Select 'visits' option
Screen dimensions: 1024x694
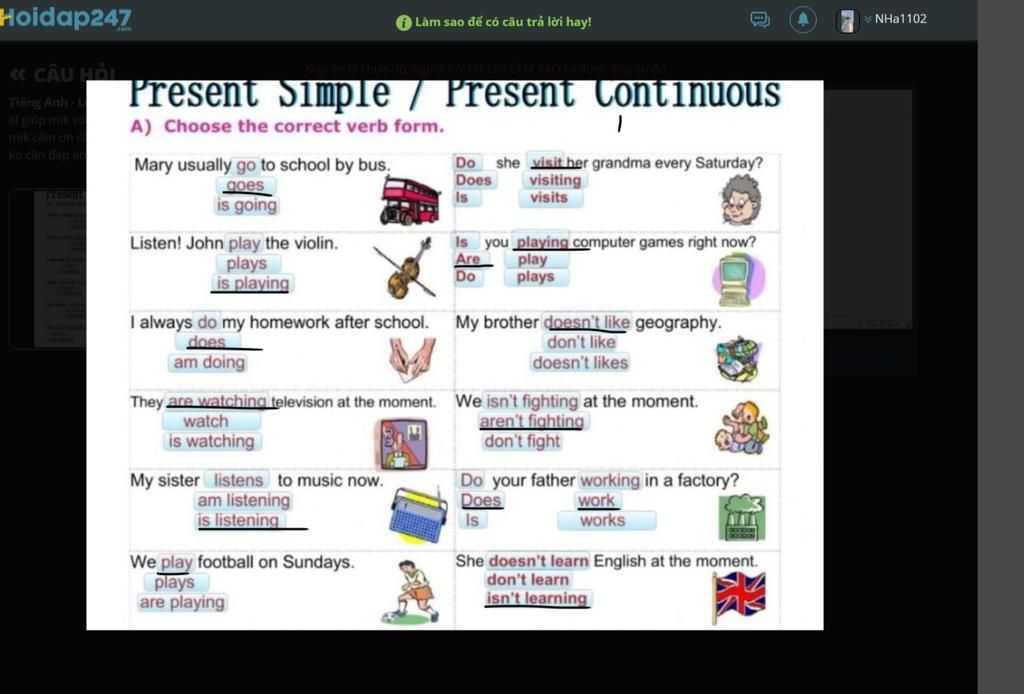549,198
